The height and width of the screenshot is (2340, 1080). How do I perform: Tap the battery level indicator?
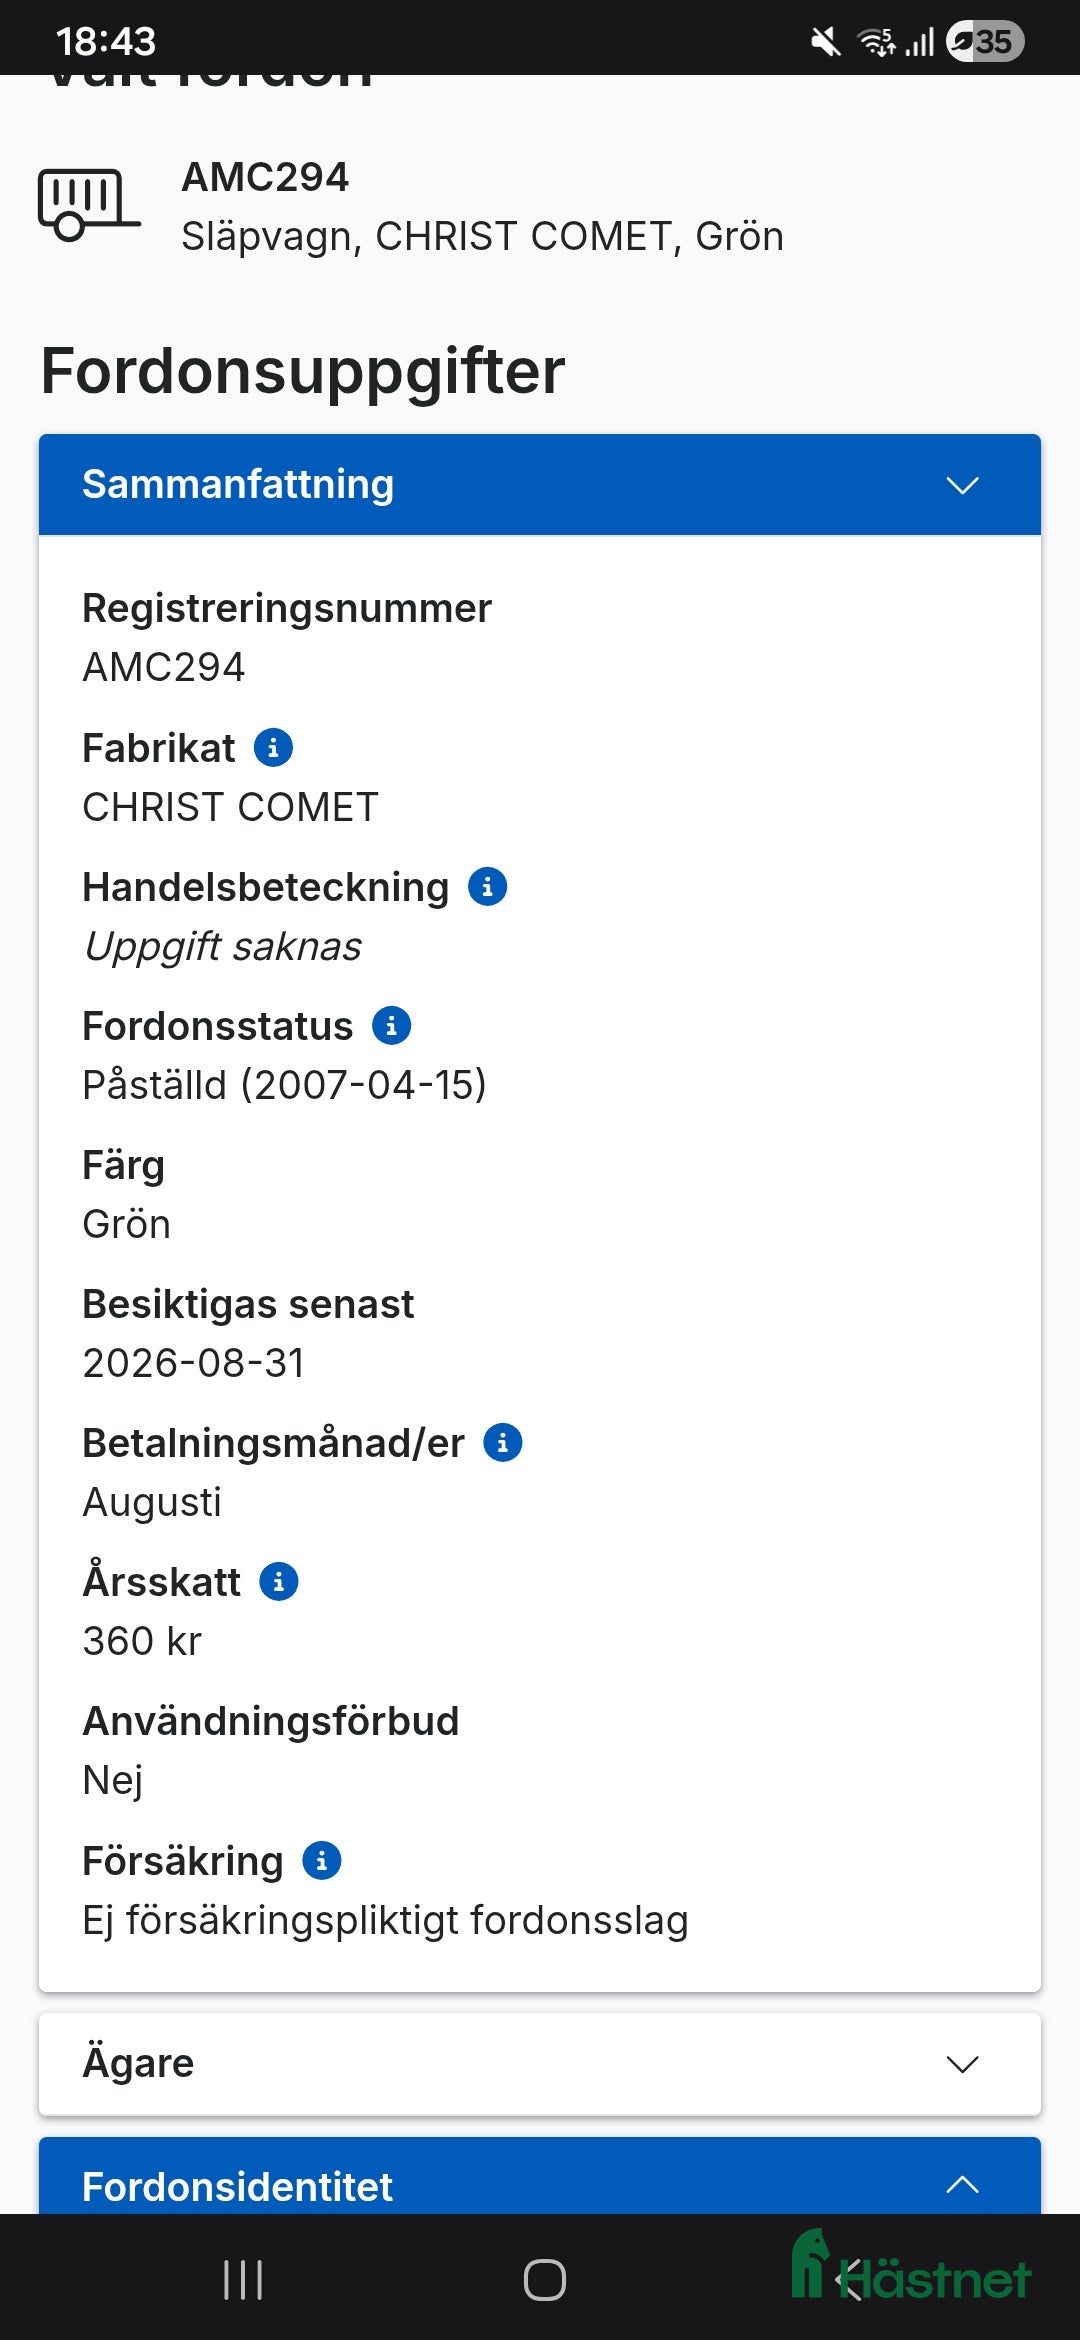pos(985,40)
